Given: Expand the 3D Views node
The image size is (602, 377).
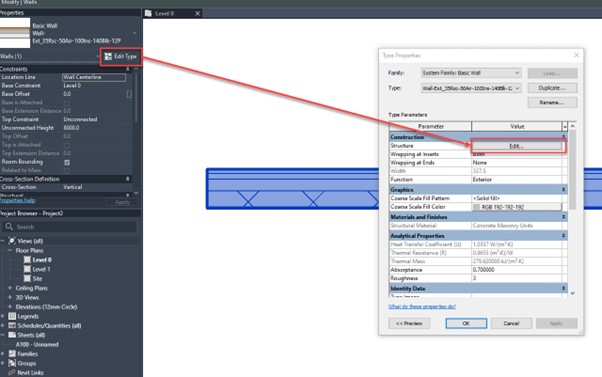Looking at the screenshot, I should coord(10,297).
